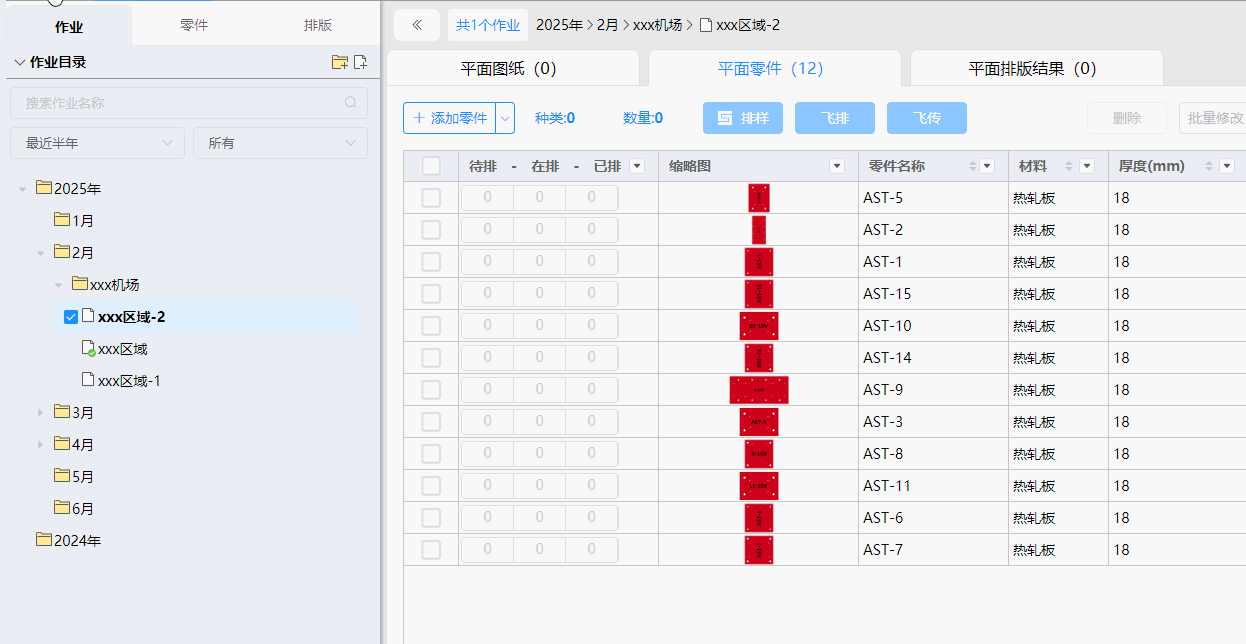Screen dimensions: 1246x644
Task: Click the new folder icon in 作业目录
Action: 340,62
